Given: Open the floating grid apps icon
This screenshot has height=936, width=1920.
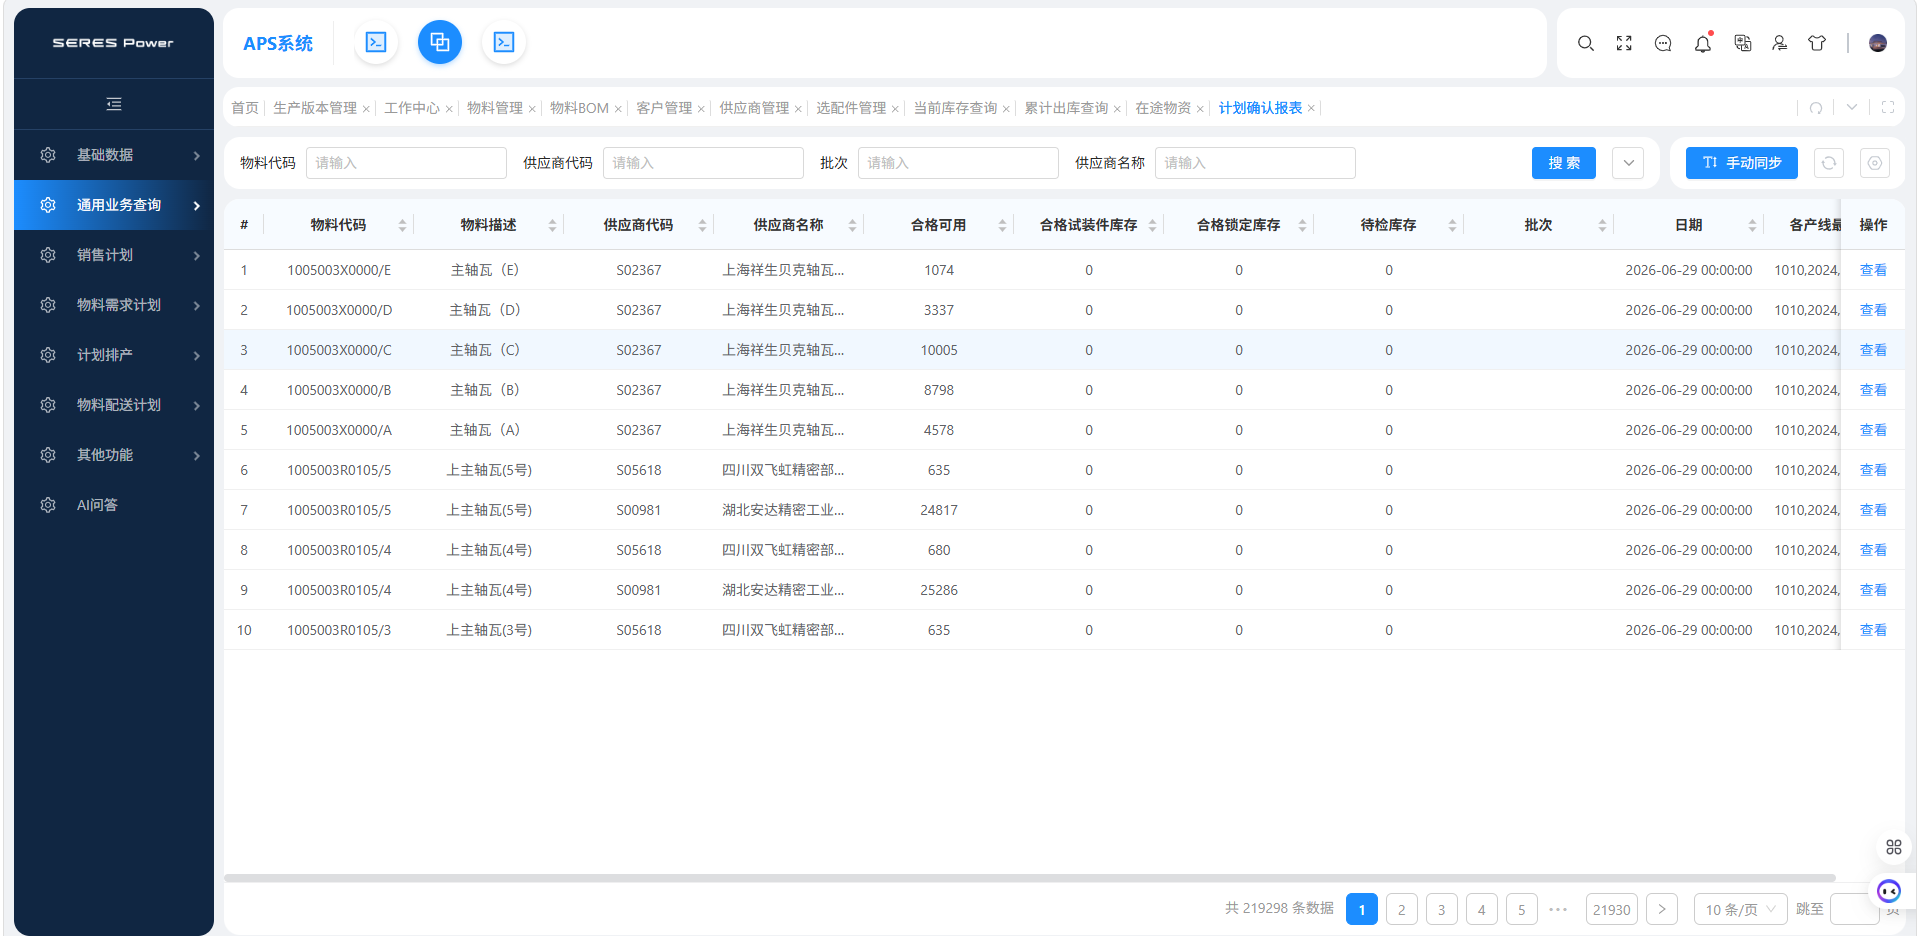Looking at the screenshot, I should click(1894, 847).
